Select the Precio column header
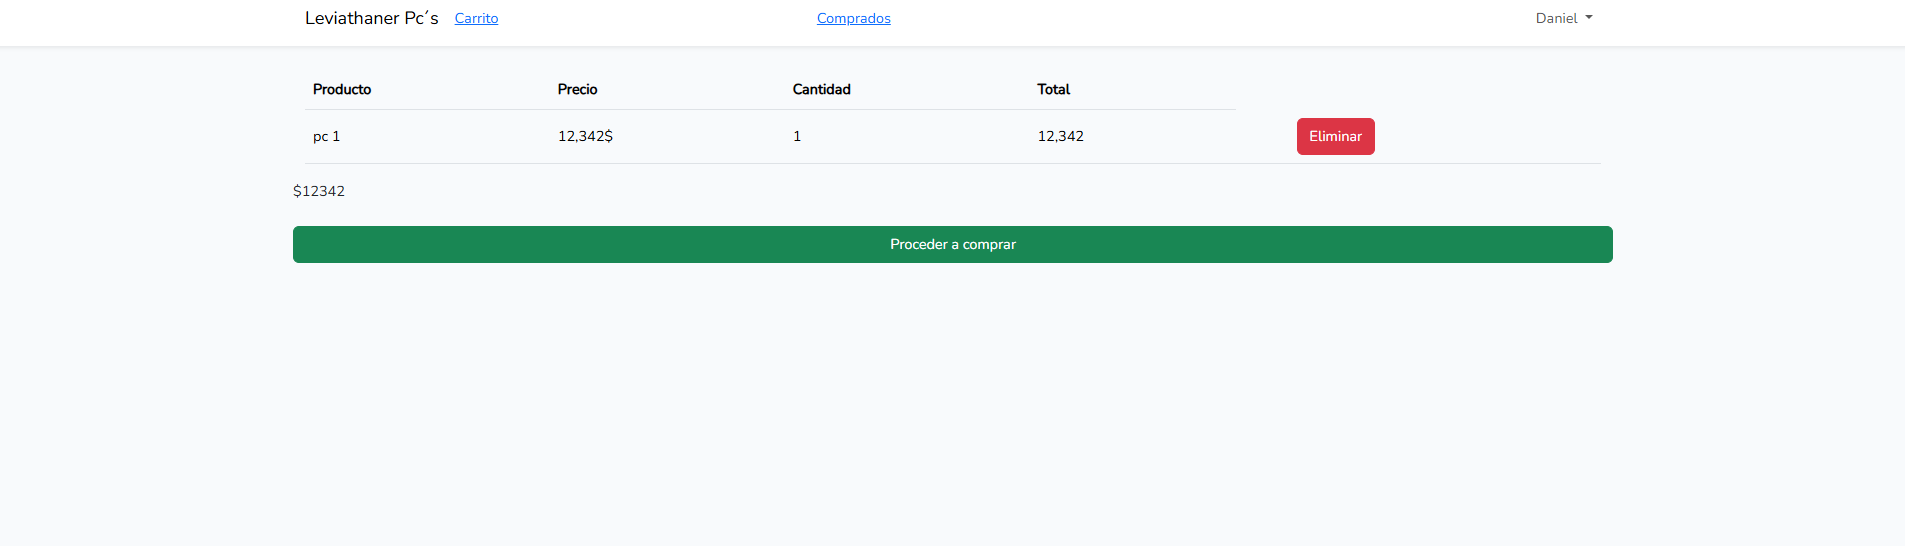 (577, 89)
